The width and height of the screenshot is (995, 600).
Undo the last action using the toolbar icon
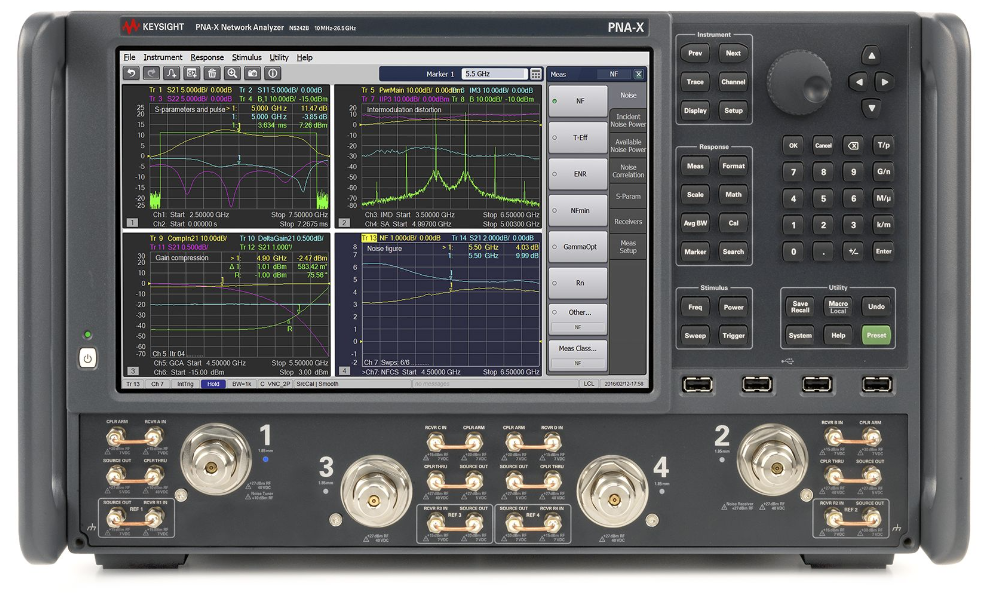(x=133, y=73)
